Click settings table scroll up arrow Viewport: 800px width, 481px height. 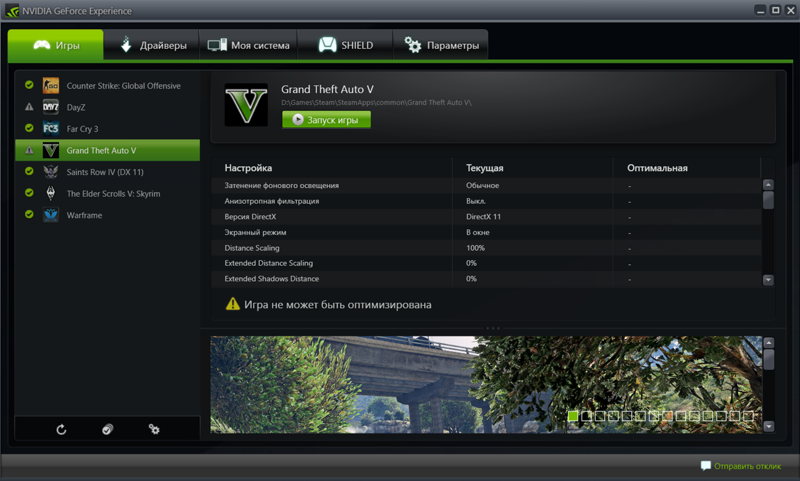[x=768, y=185]
